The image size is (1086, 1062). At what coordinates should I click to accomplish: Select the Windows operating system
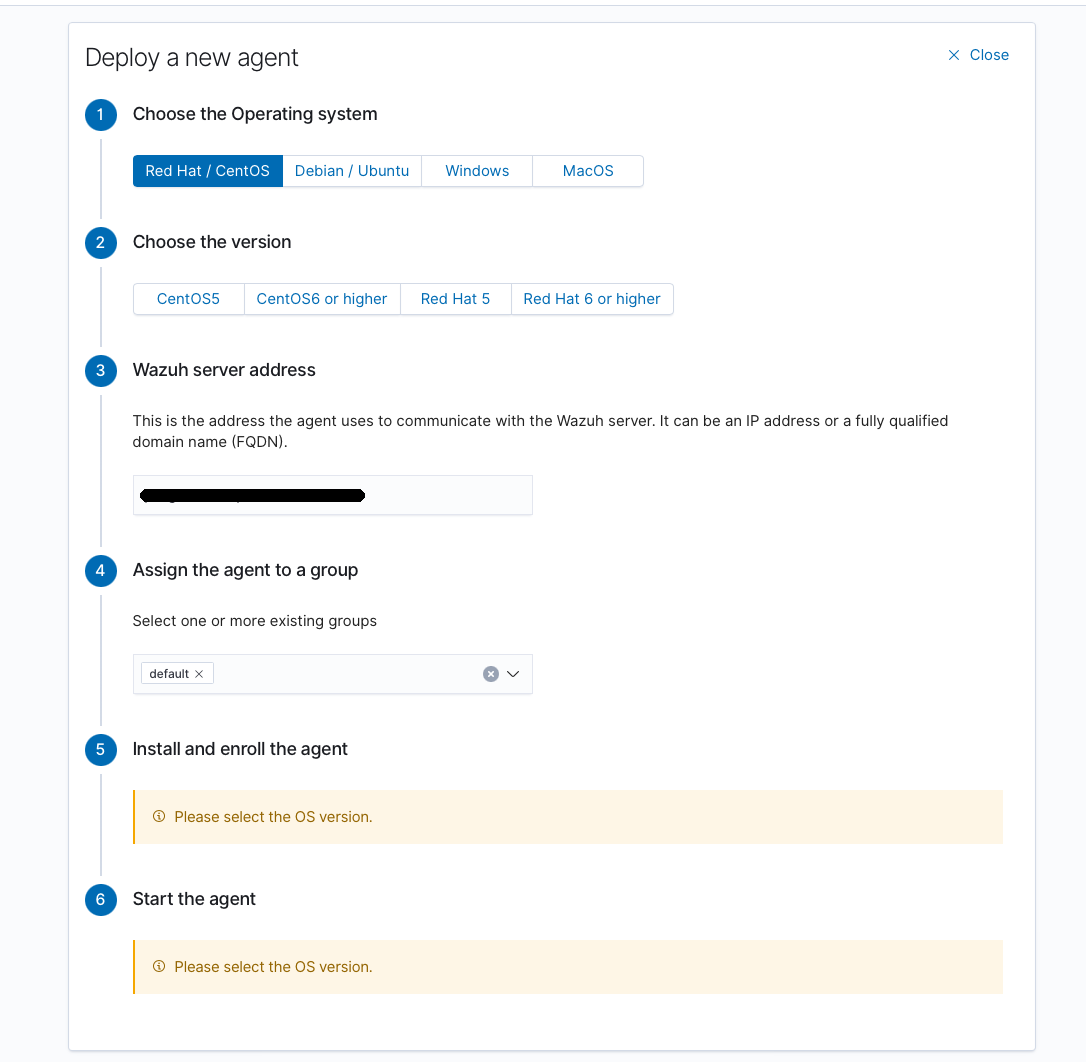tap(477, 171)
